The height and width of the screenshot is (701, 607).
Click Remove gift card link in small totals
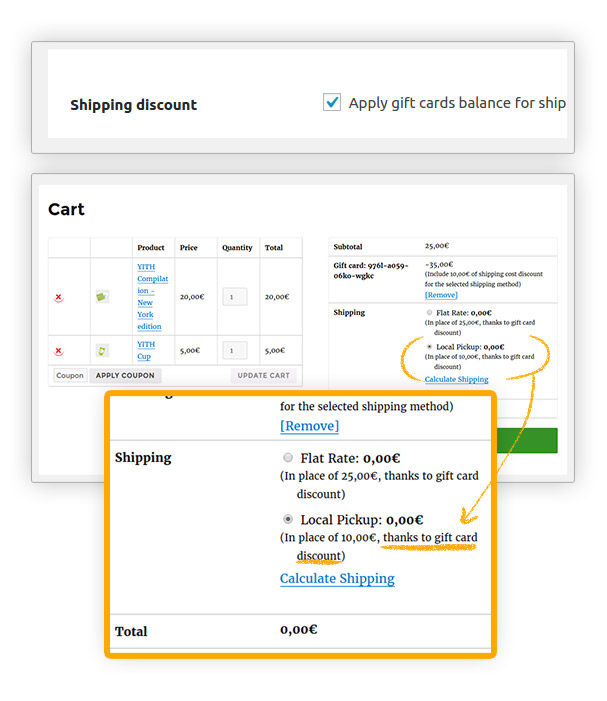[441, 295]
